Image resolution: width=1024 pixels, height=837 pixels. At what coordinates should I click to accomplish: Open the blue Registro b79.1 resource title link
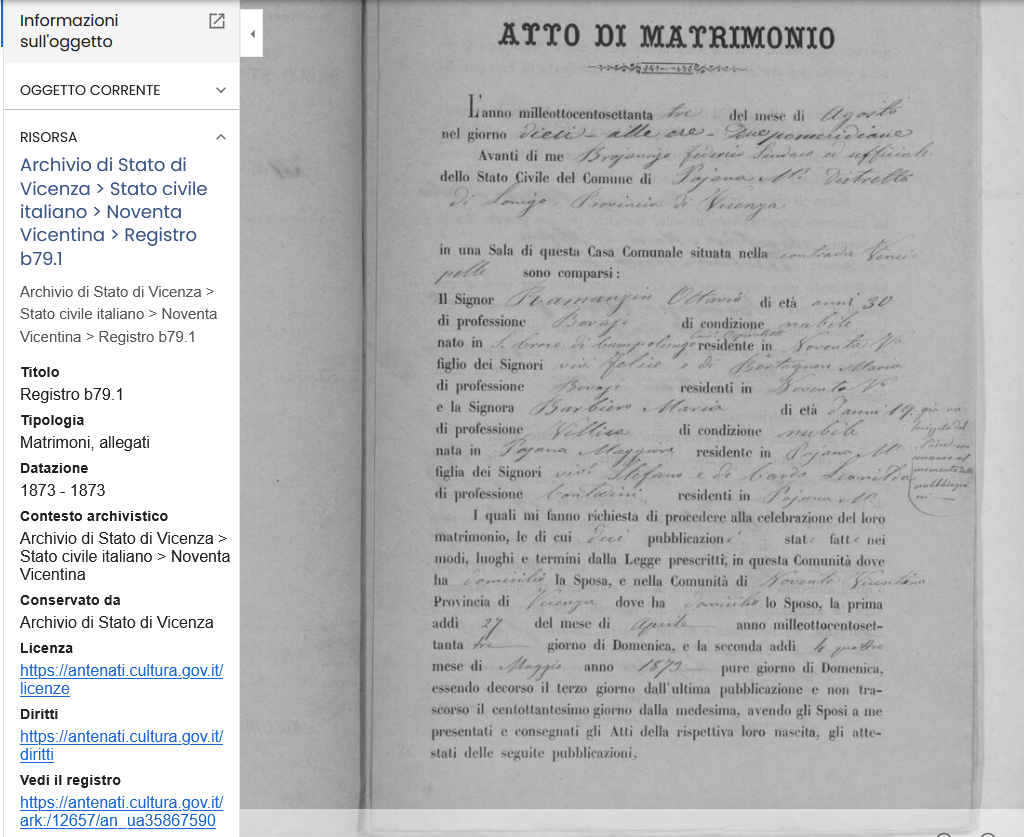click(113, 212)
